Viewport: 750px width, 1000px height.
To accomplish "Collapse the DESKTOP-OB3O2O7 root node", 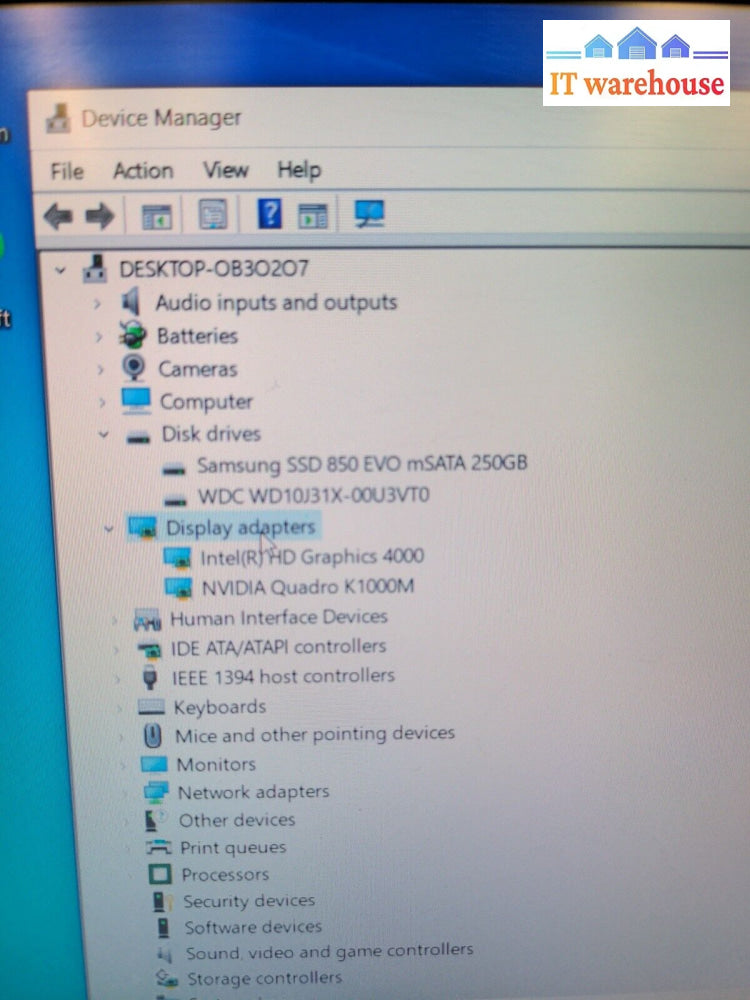I will pyautogui.click(x=62, y=270).
